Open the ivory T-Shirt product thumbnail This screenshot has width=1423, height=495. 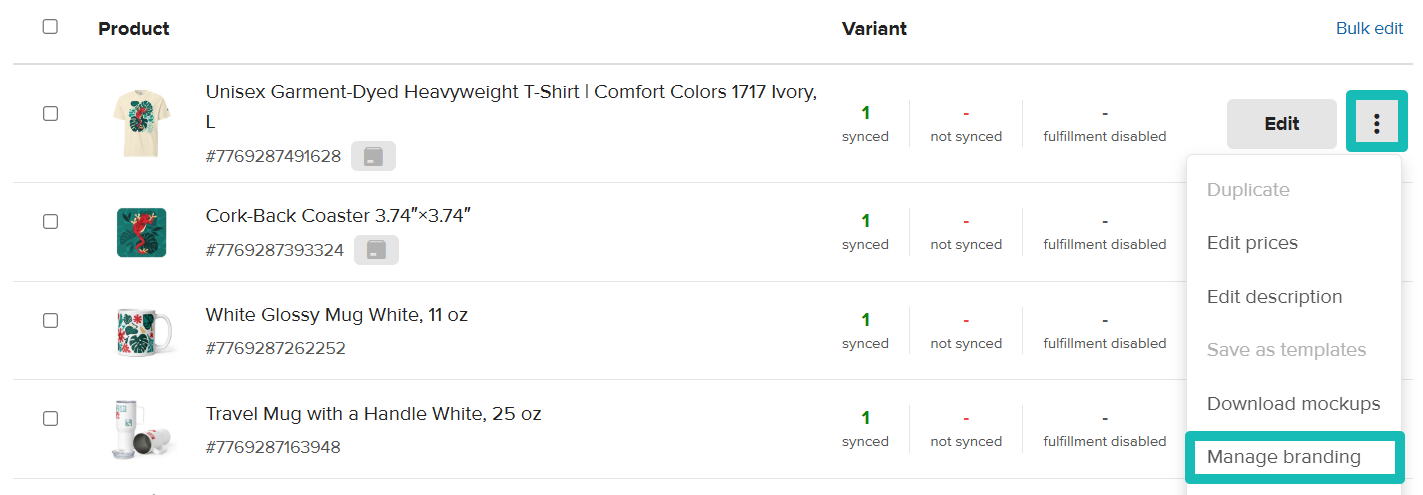pos(141,124)
